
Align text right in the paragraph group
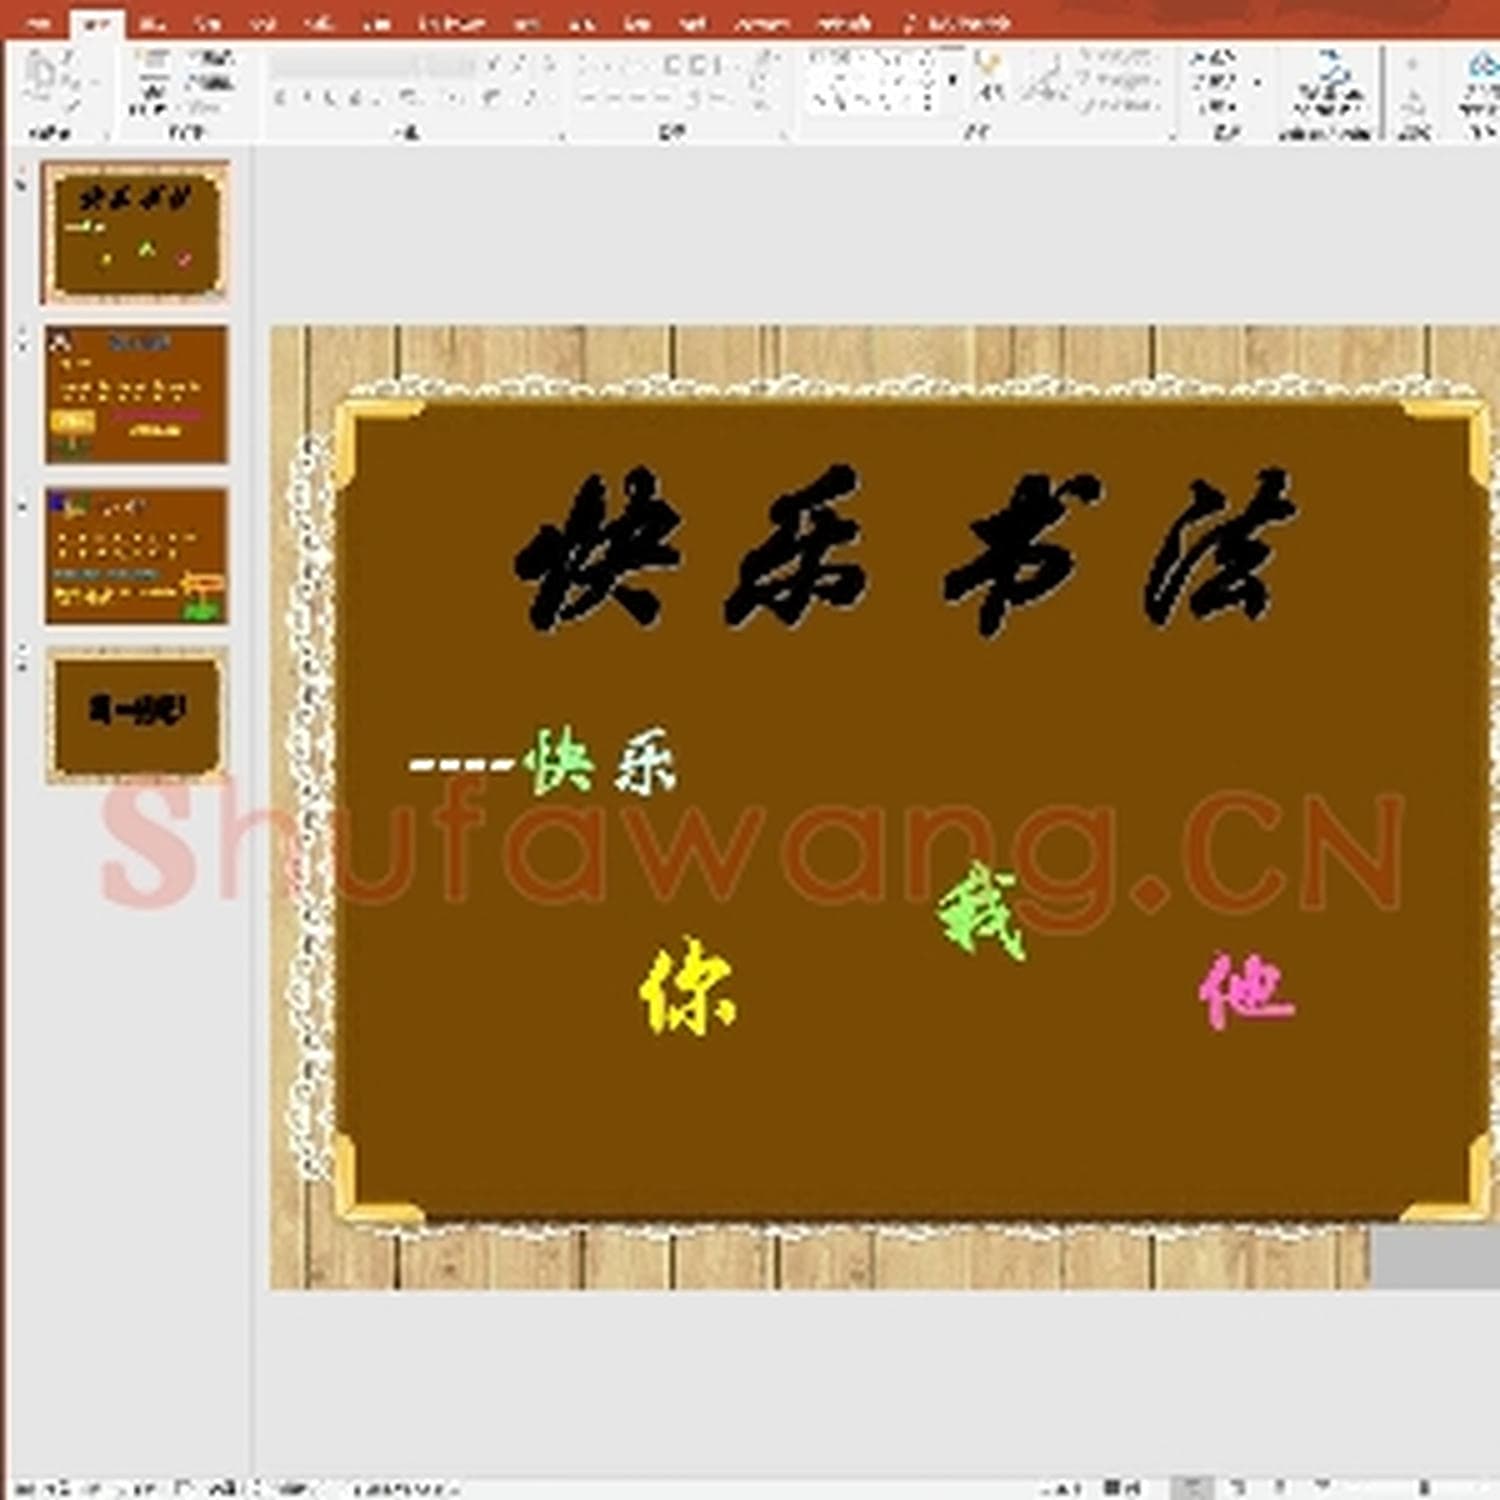pos(637,99)
